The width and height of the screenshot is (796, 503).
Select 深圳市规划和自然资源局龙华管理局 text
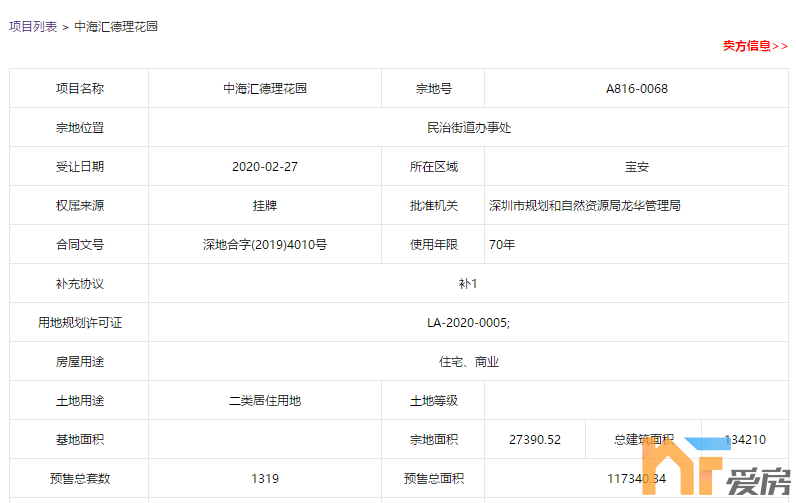[585, 206]
